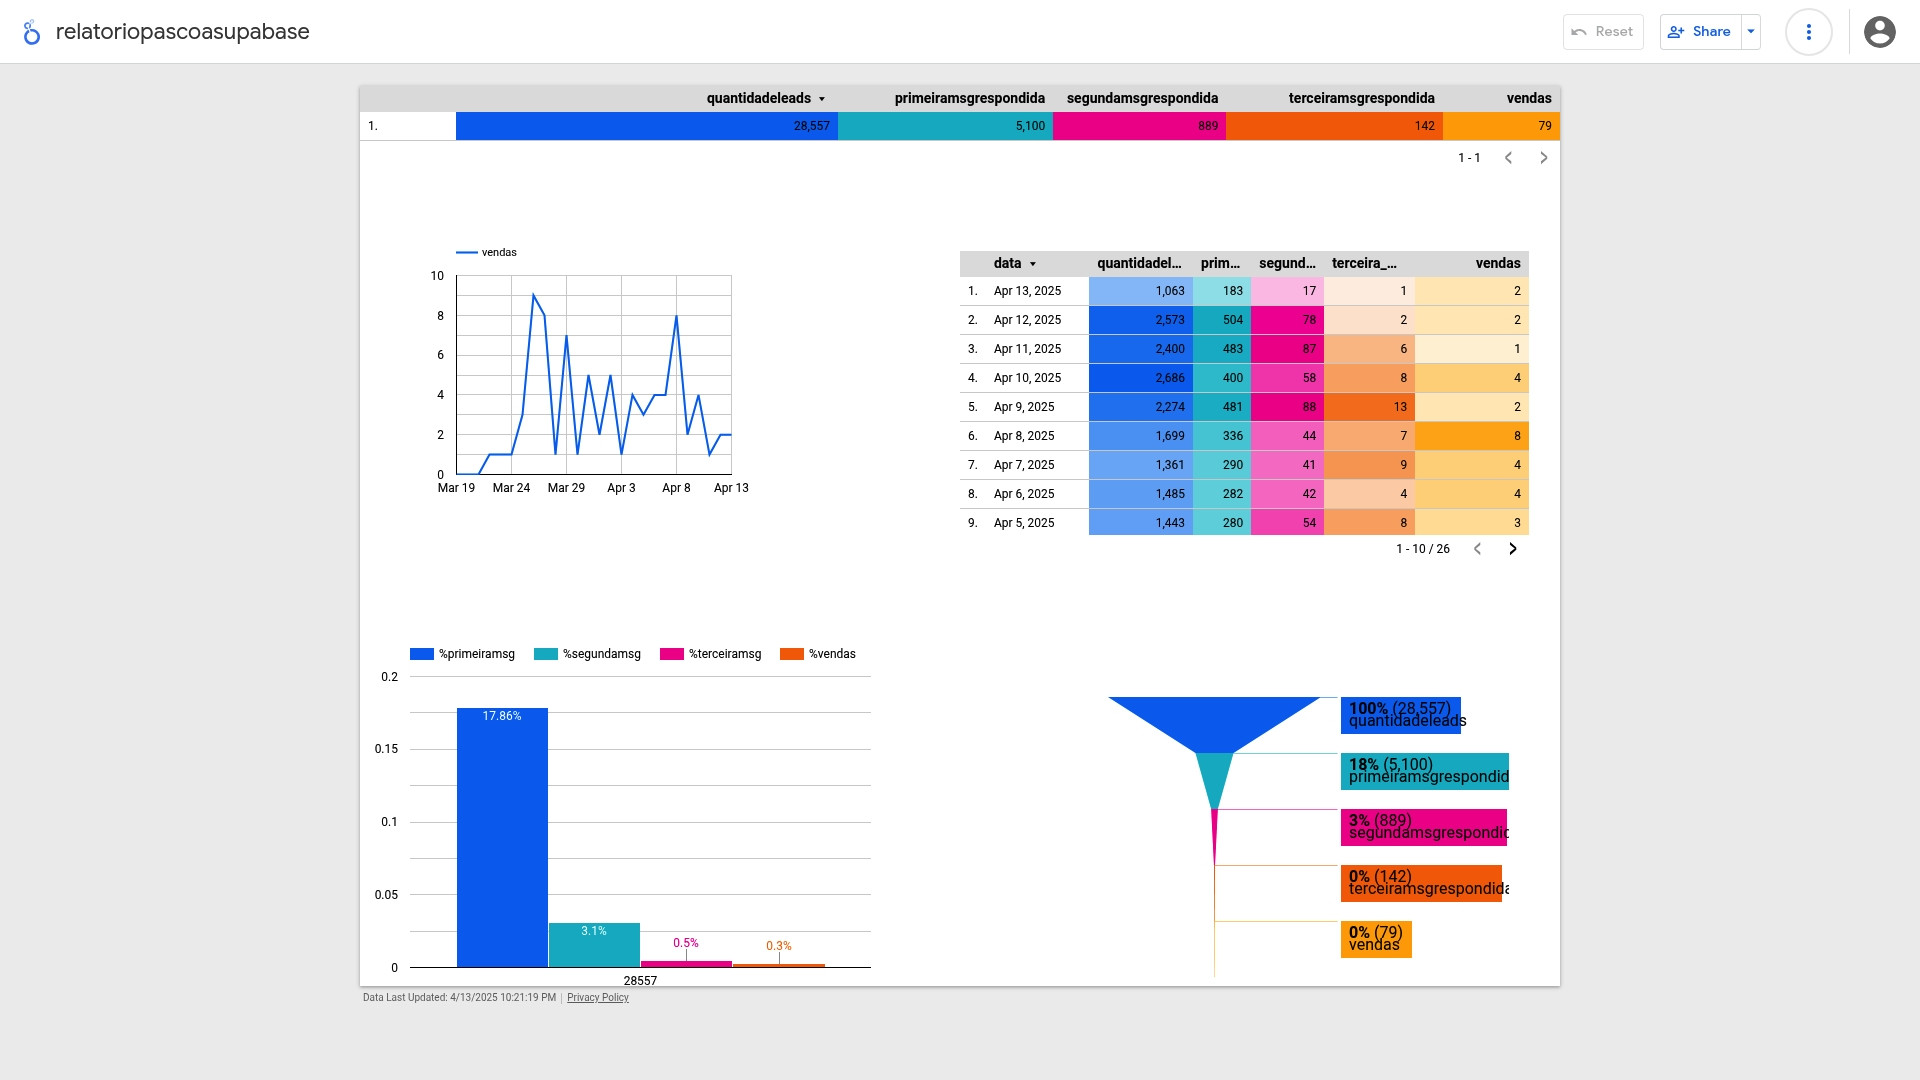Click the %vendas orange legend swatch
The image size is (1920, 1080).
click(791, 654)
